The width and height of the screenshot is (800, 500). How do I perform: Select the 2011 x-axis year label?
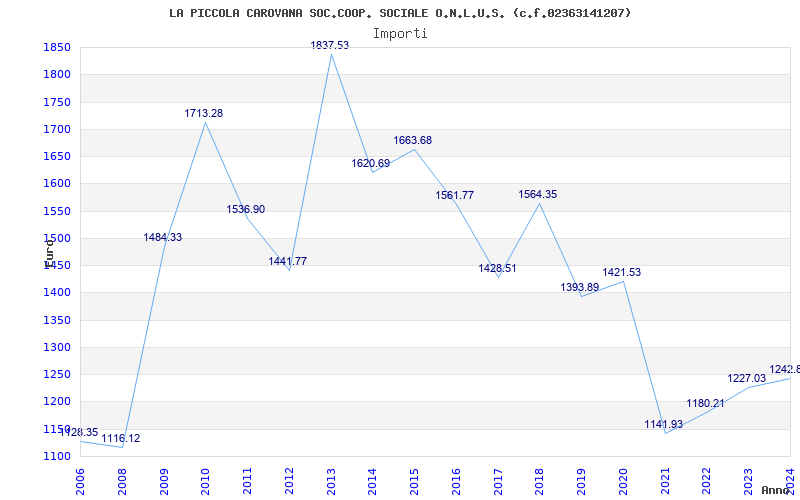[x=247, y=481]
